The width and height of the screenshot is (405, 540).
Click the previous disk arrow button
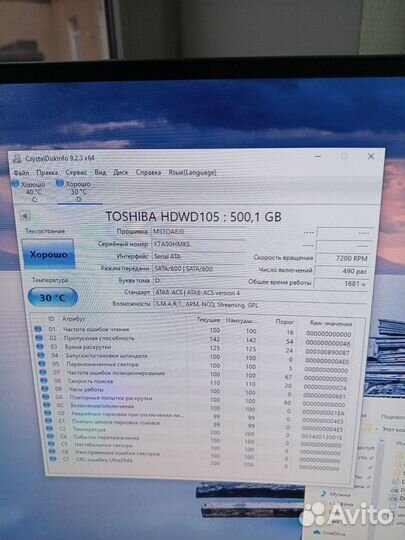pyautogui.click(x=25, y=216)
